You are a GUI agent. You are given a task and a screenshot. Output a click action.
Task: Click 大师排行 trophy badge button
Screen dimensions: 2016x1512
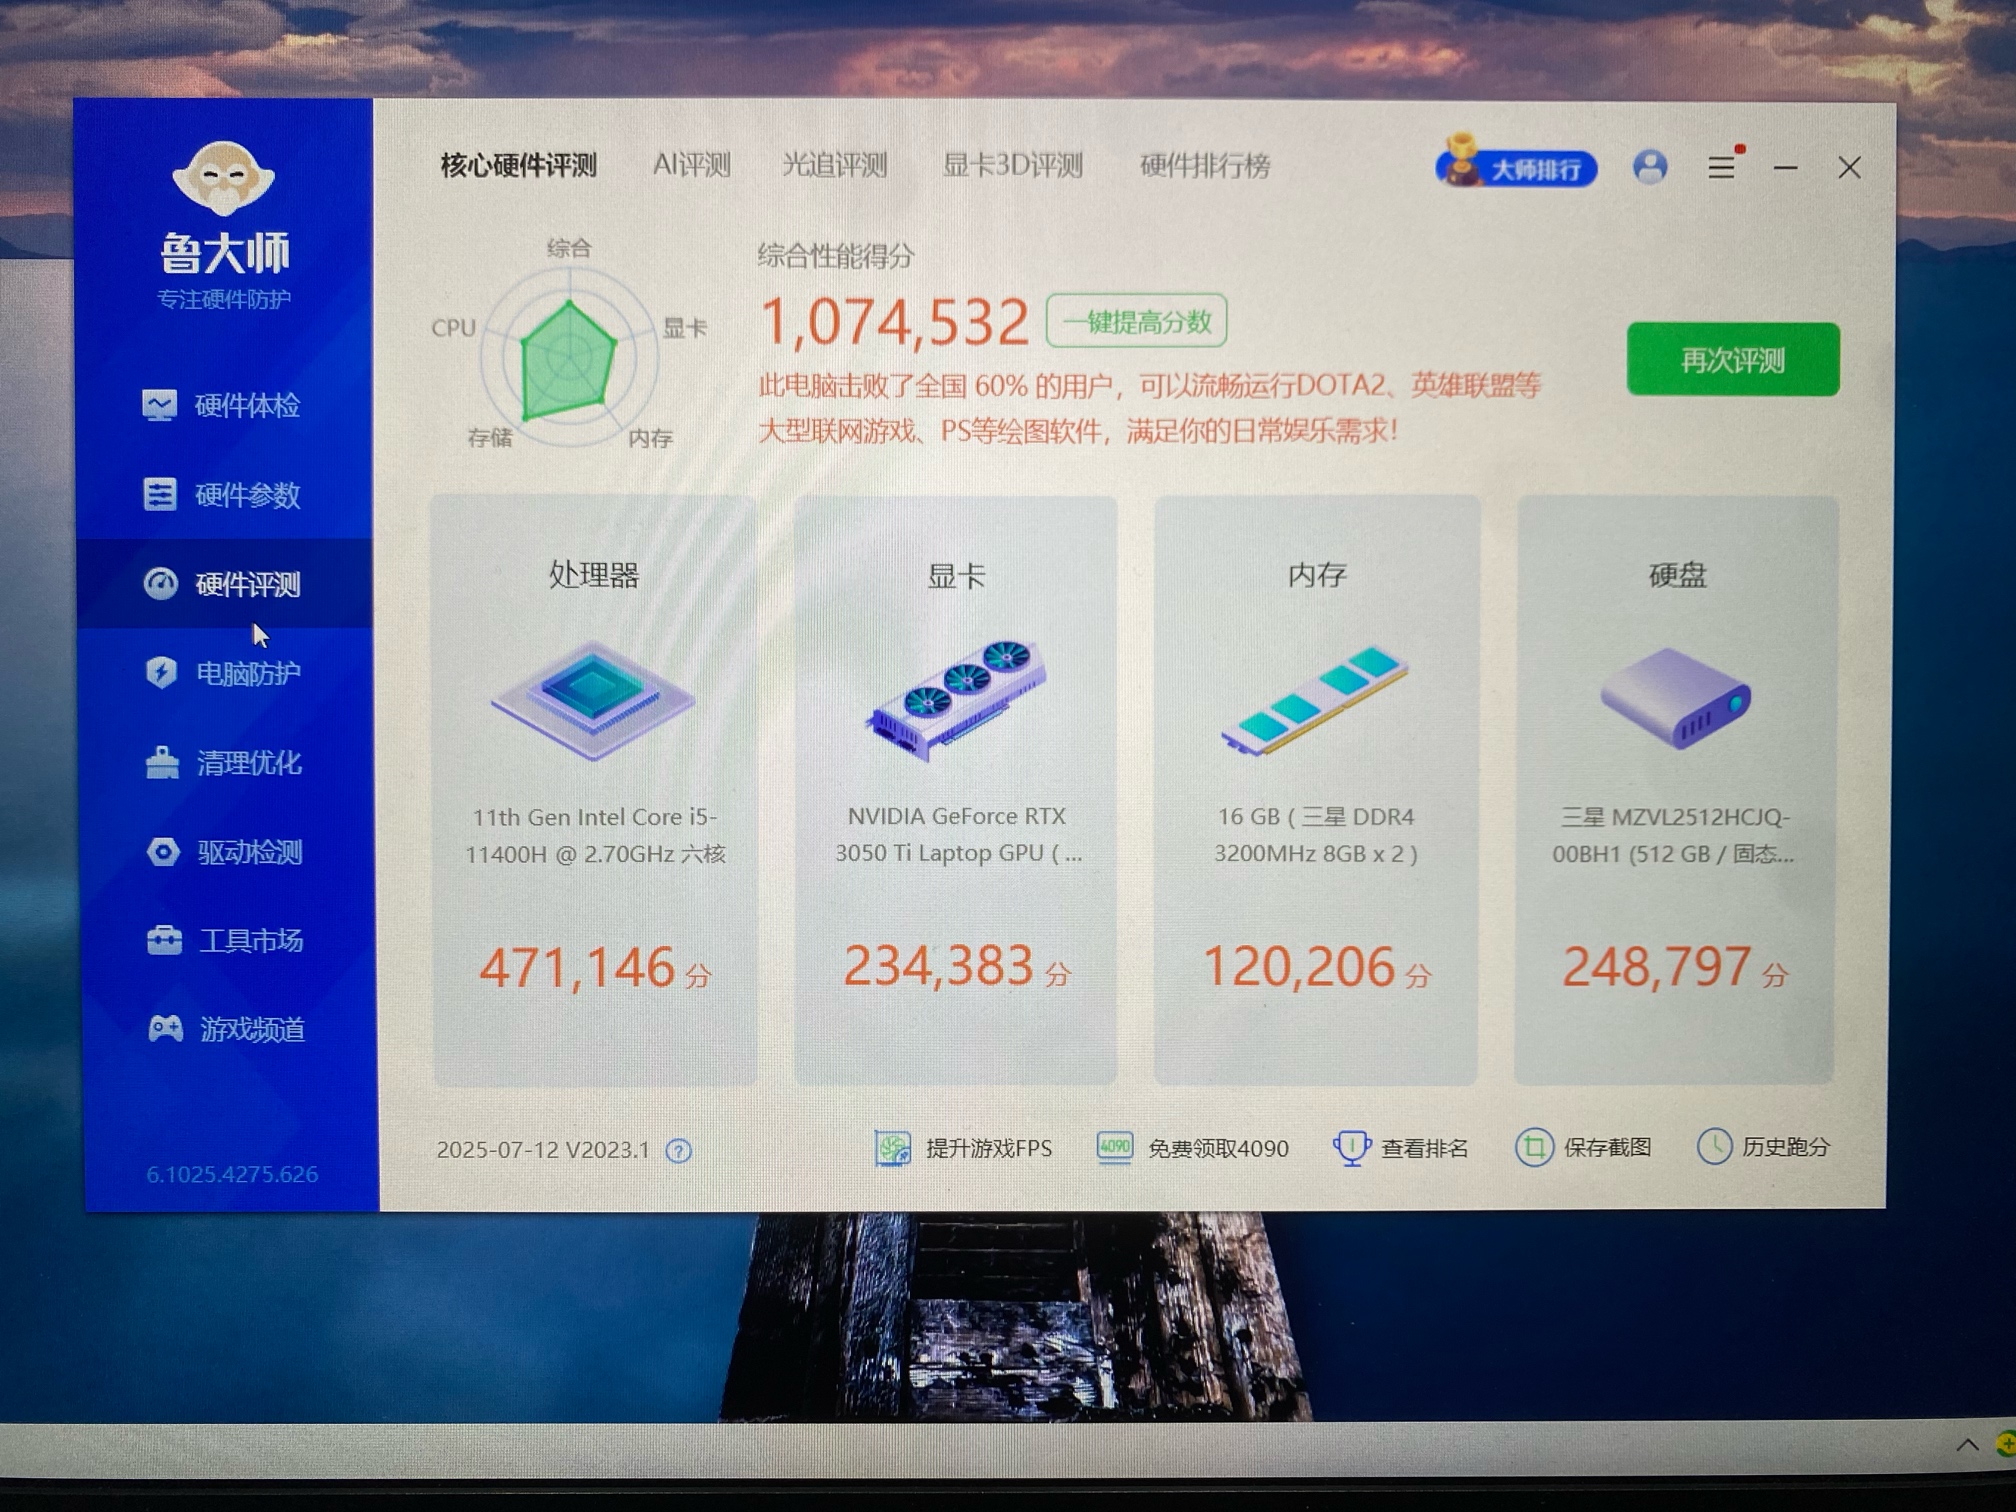coord(1516,168)
